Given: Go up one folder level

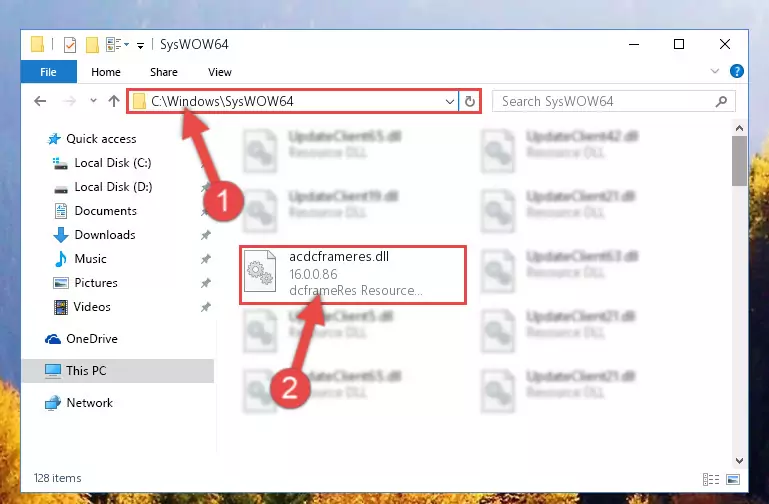Looking at the screenshot, I should (x=114, y=101).
